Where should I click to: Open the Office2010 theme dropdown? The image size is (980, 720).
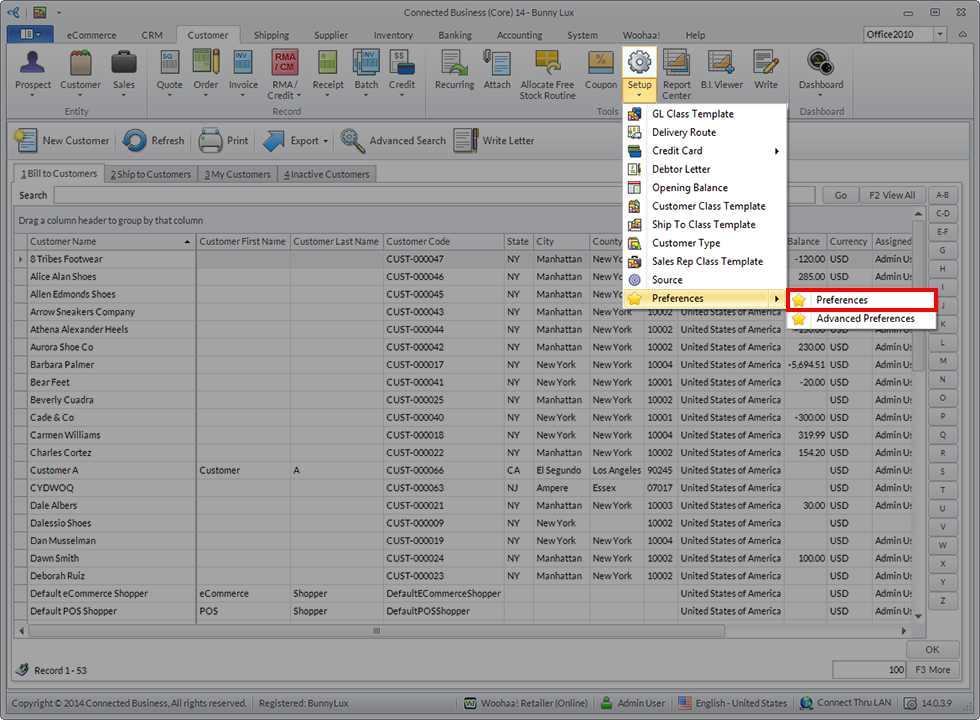(x=940, y=35)
